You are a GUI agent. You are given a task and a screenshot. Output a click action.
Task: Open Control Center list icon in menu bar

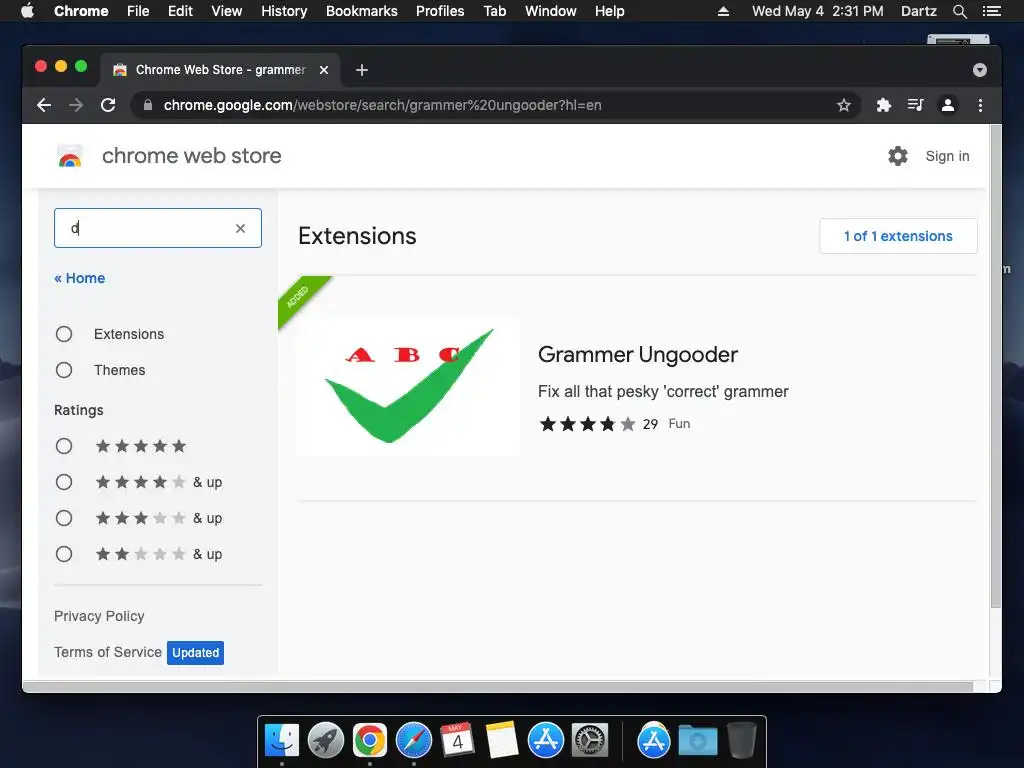pyautogui.click(x=991, y=11)
